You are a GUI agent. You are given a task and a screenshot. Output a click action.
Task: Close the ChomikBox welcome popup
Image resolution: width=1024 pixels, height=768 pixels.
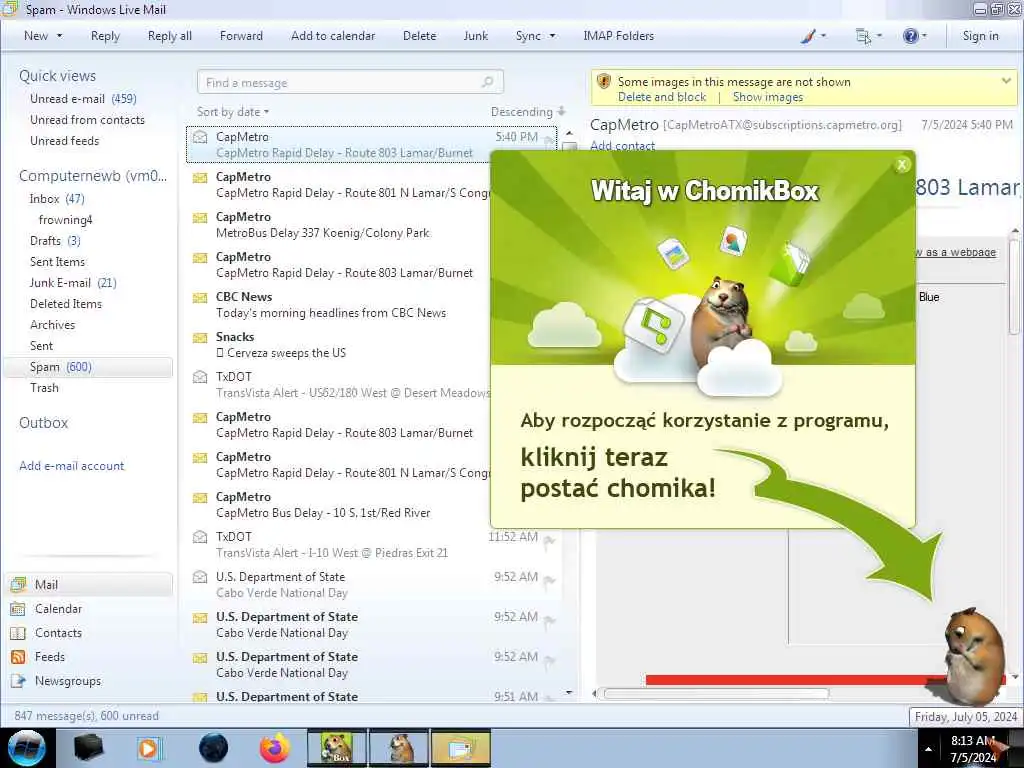pyautogui.click(x=902, y=165)
